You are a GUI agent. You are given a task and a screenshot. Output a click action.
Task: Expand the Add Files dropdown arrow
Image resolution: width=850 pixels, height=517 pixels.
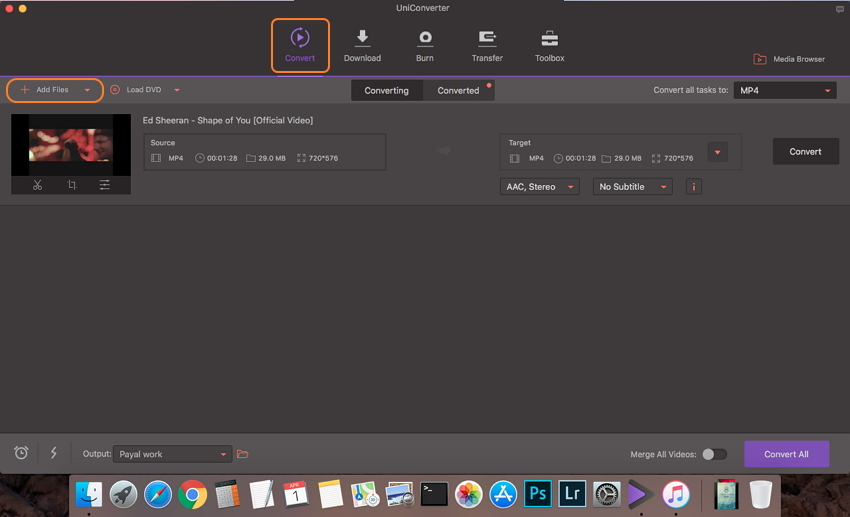[87, 90]
